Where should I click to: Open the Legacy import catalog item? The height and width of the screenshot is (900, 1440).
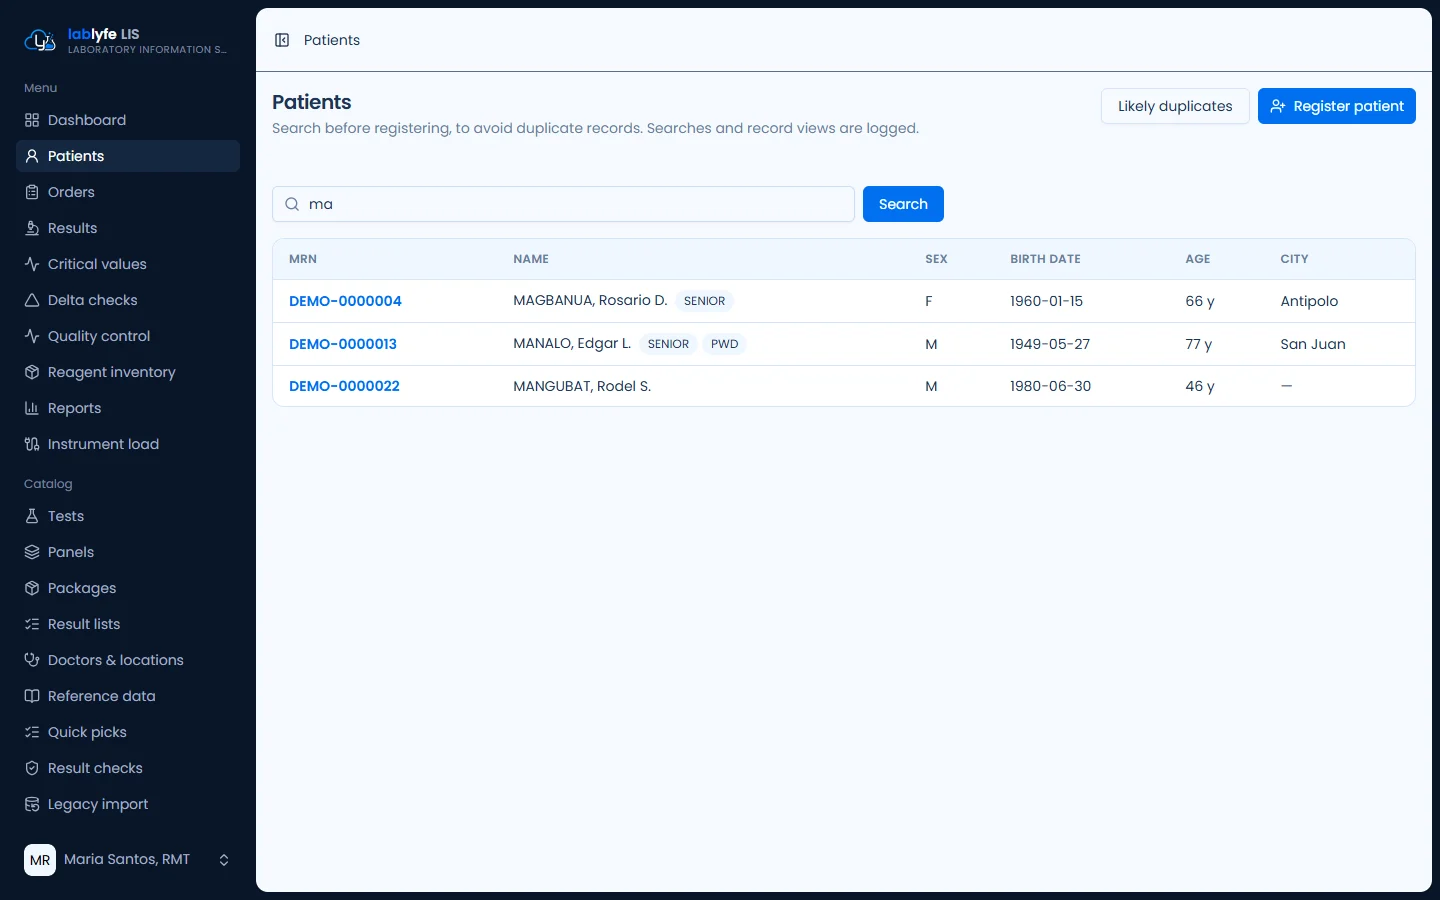point(128,804)
